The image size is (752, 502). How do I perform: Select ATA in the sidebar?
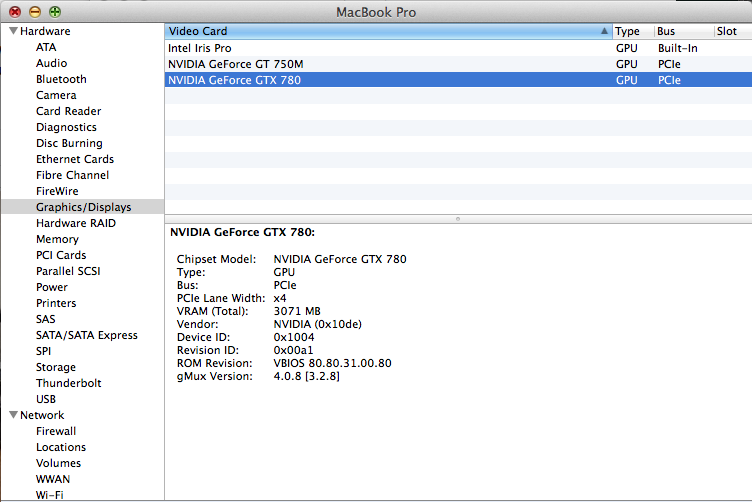pos(46,47)
